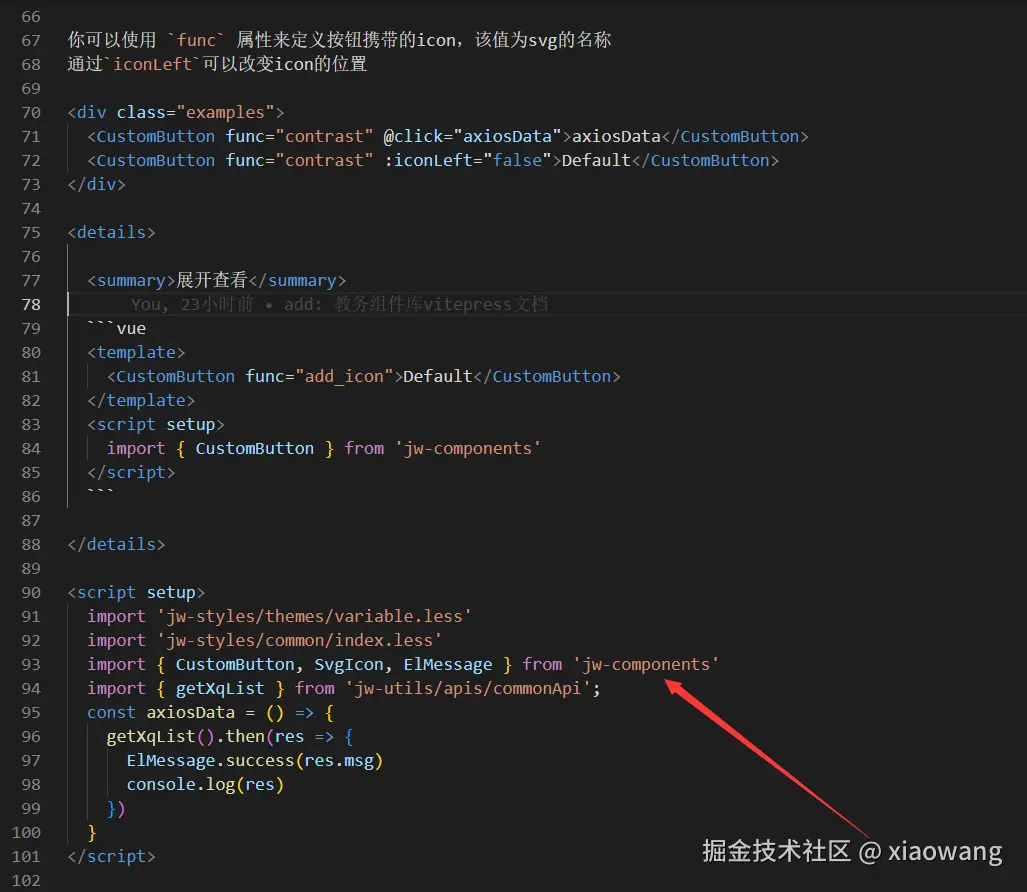Click the closing </script> tag on line 101
This screenshot has width=1027, height=892.
coord(111,857)
